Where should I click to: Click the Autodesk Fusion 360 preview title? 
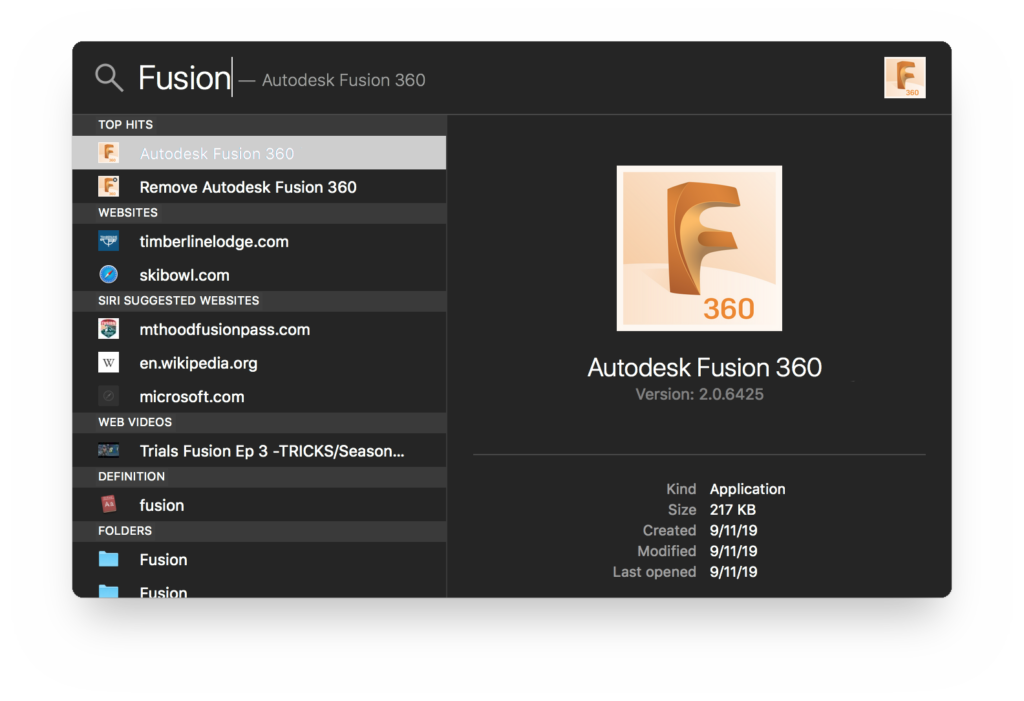click(704, 368)
